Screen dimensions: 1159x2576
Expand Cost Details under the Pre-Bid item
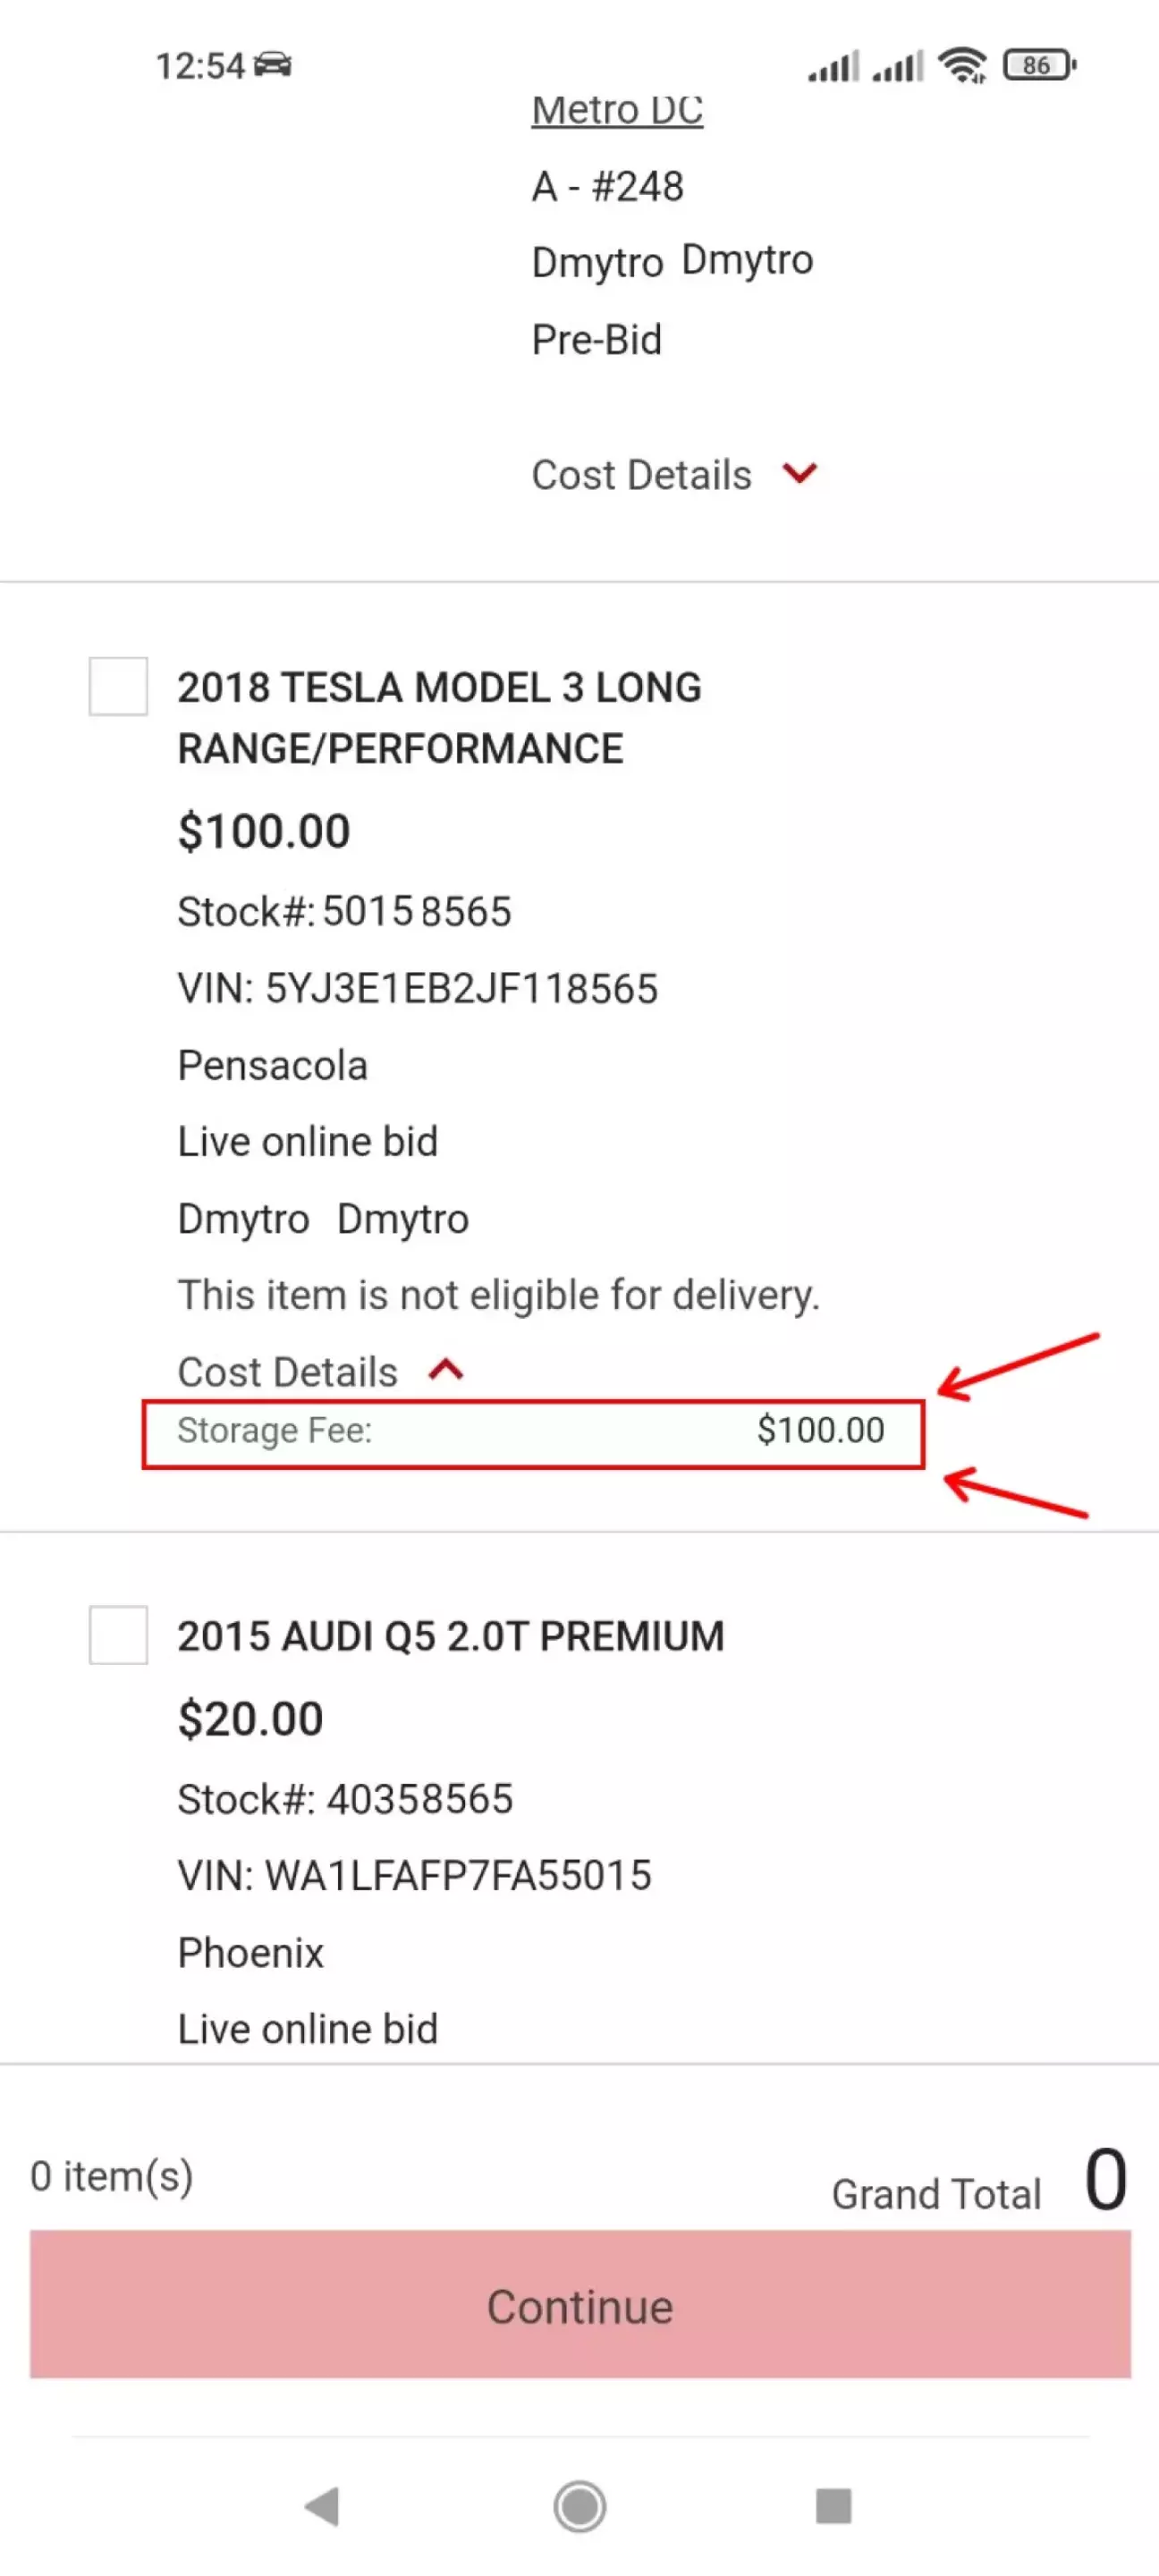click(x=641, y=475)
